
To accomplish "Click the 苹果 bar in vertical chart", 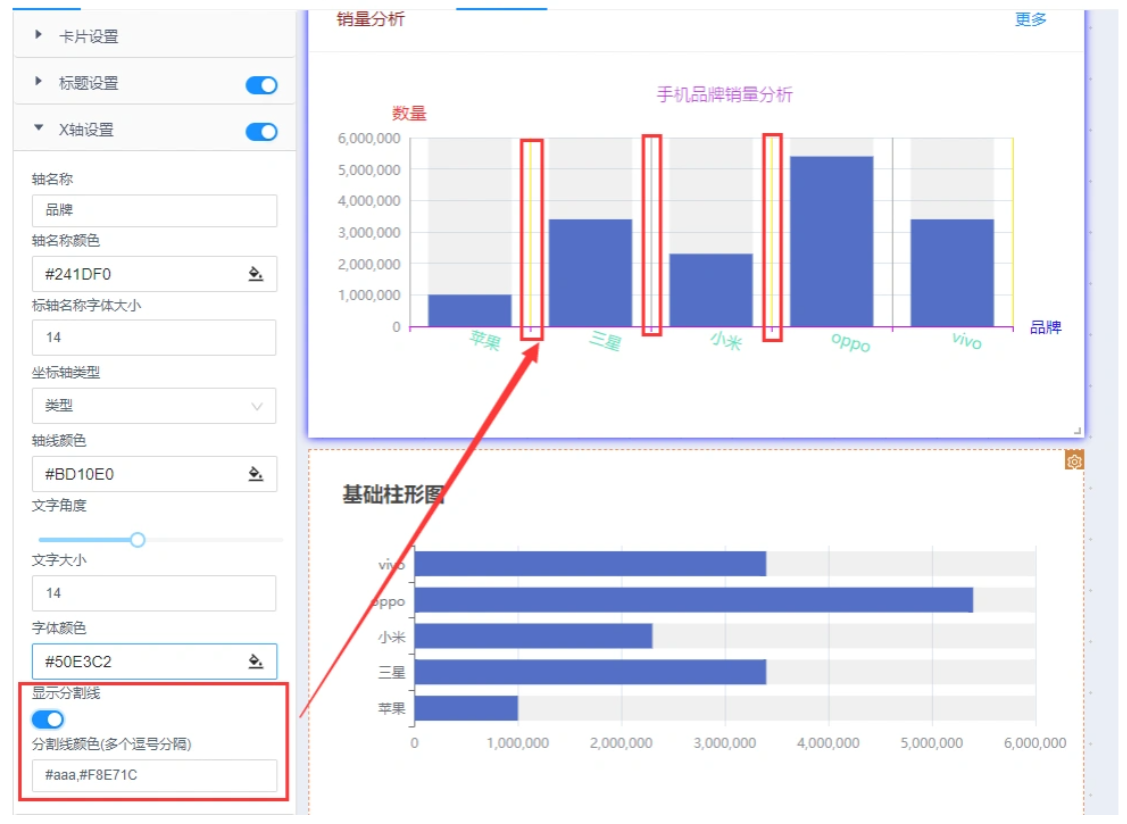I will [x=469, y=311].
